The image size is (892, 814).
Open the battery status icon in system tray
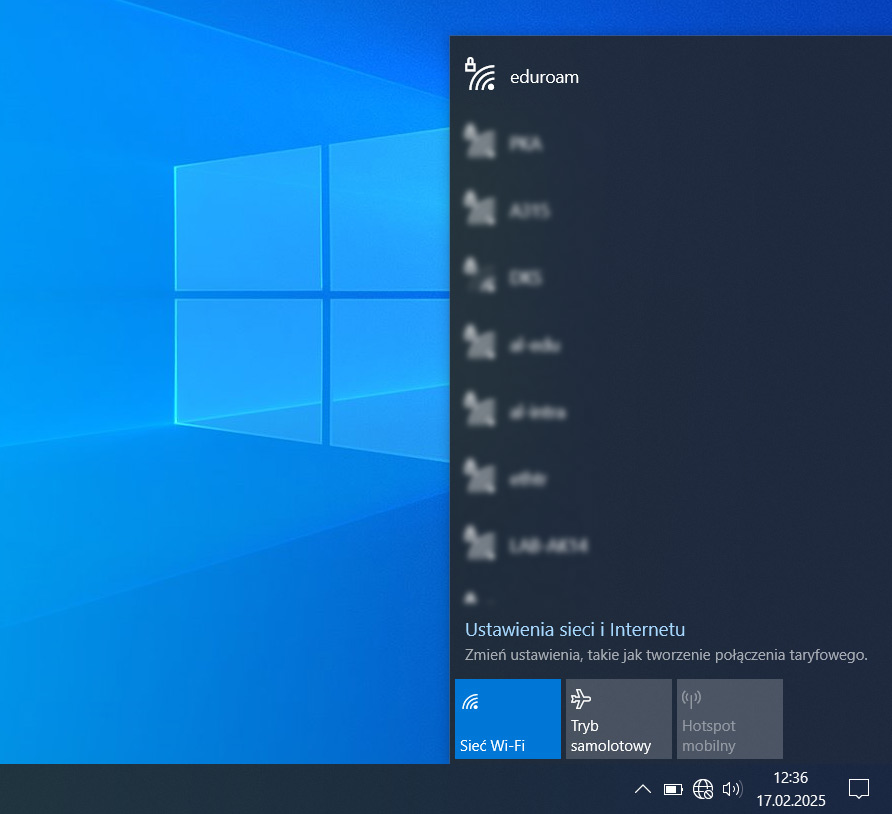pyautogui.click(x=673, y=789)
